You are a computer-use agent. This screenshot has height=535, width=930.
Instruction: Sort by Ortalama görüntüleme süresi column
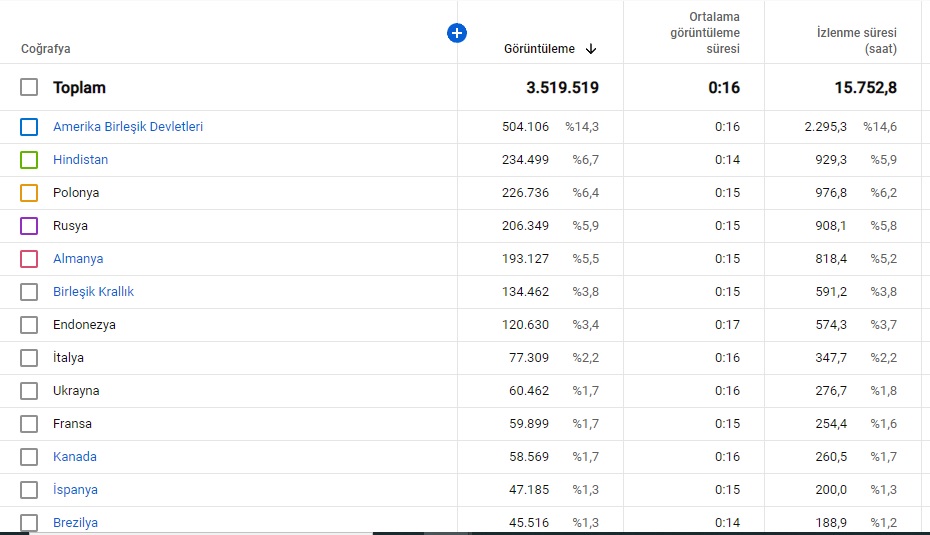(x=705, y=33)
